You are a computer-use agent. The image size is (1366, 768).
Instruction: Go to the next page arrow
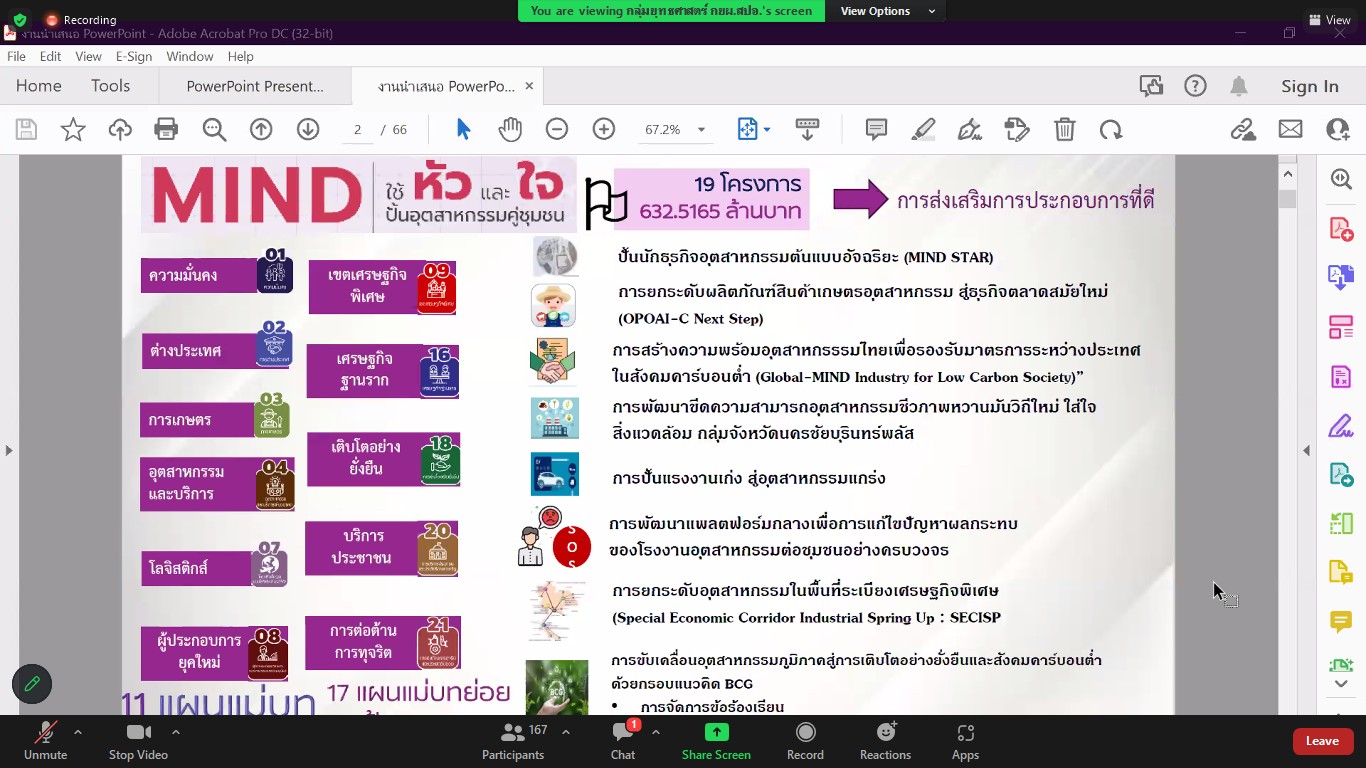pyautogui.click(x=308, y=129)
